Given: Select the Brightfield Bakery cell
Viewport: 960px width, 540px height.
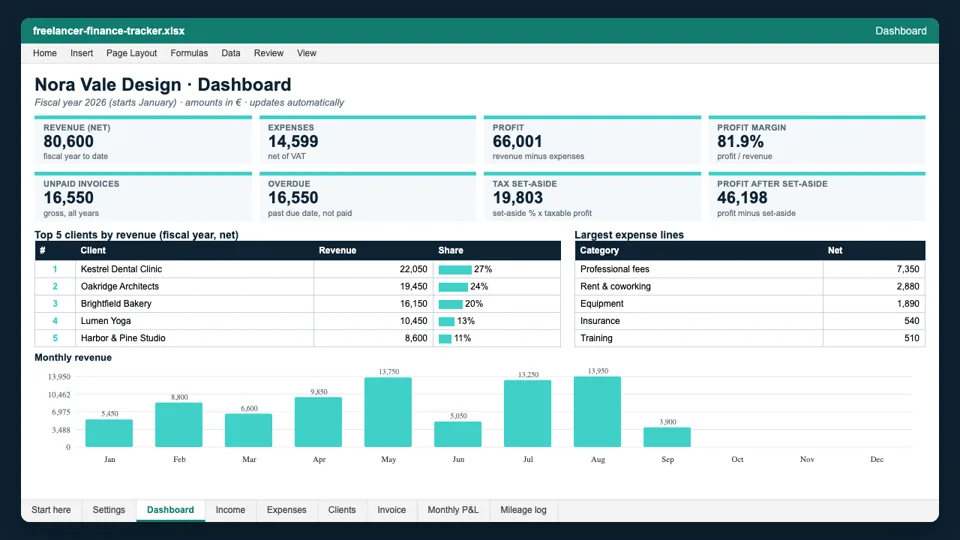Looking at the screenshot, I should pos(195,304).
